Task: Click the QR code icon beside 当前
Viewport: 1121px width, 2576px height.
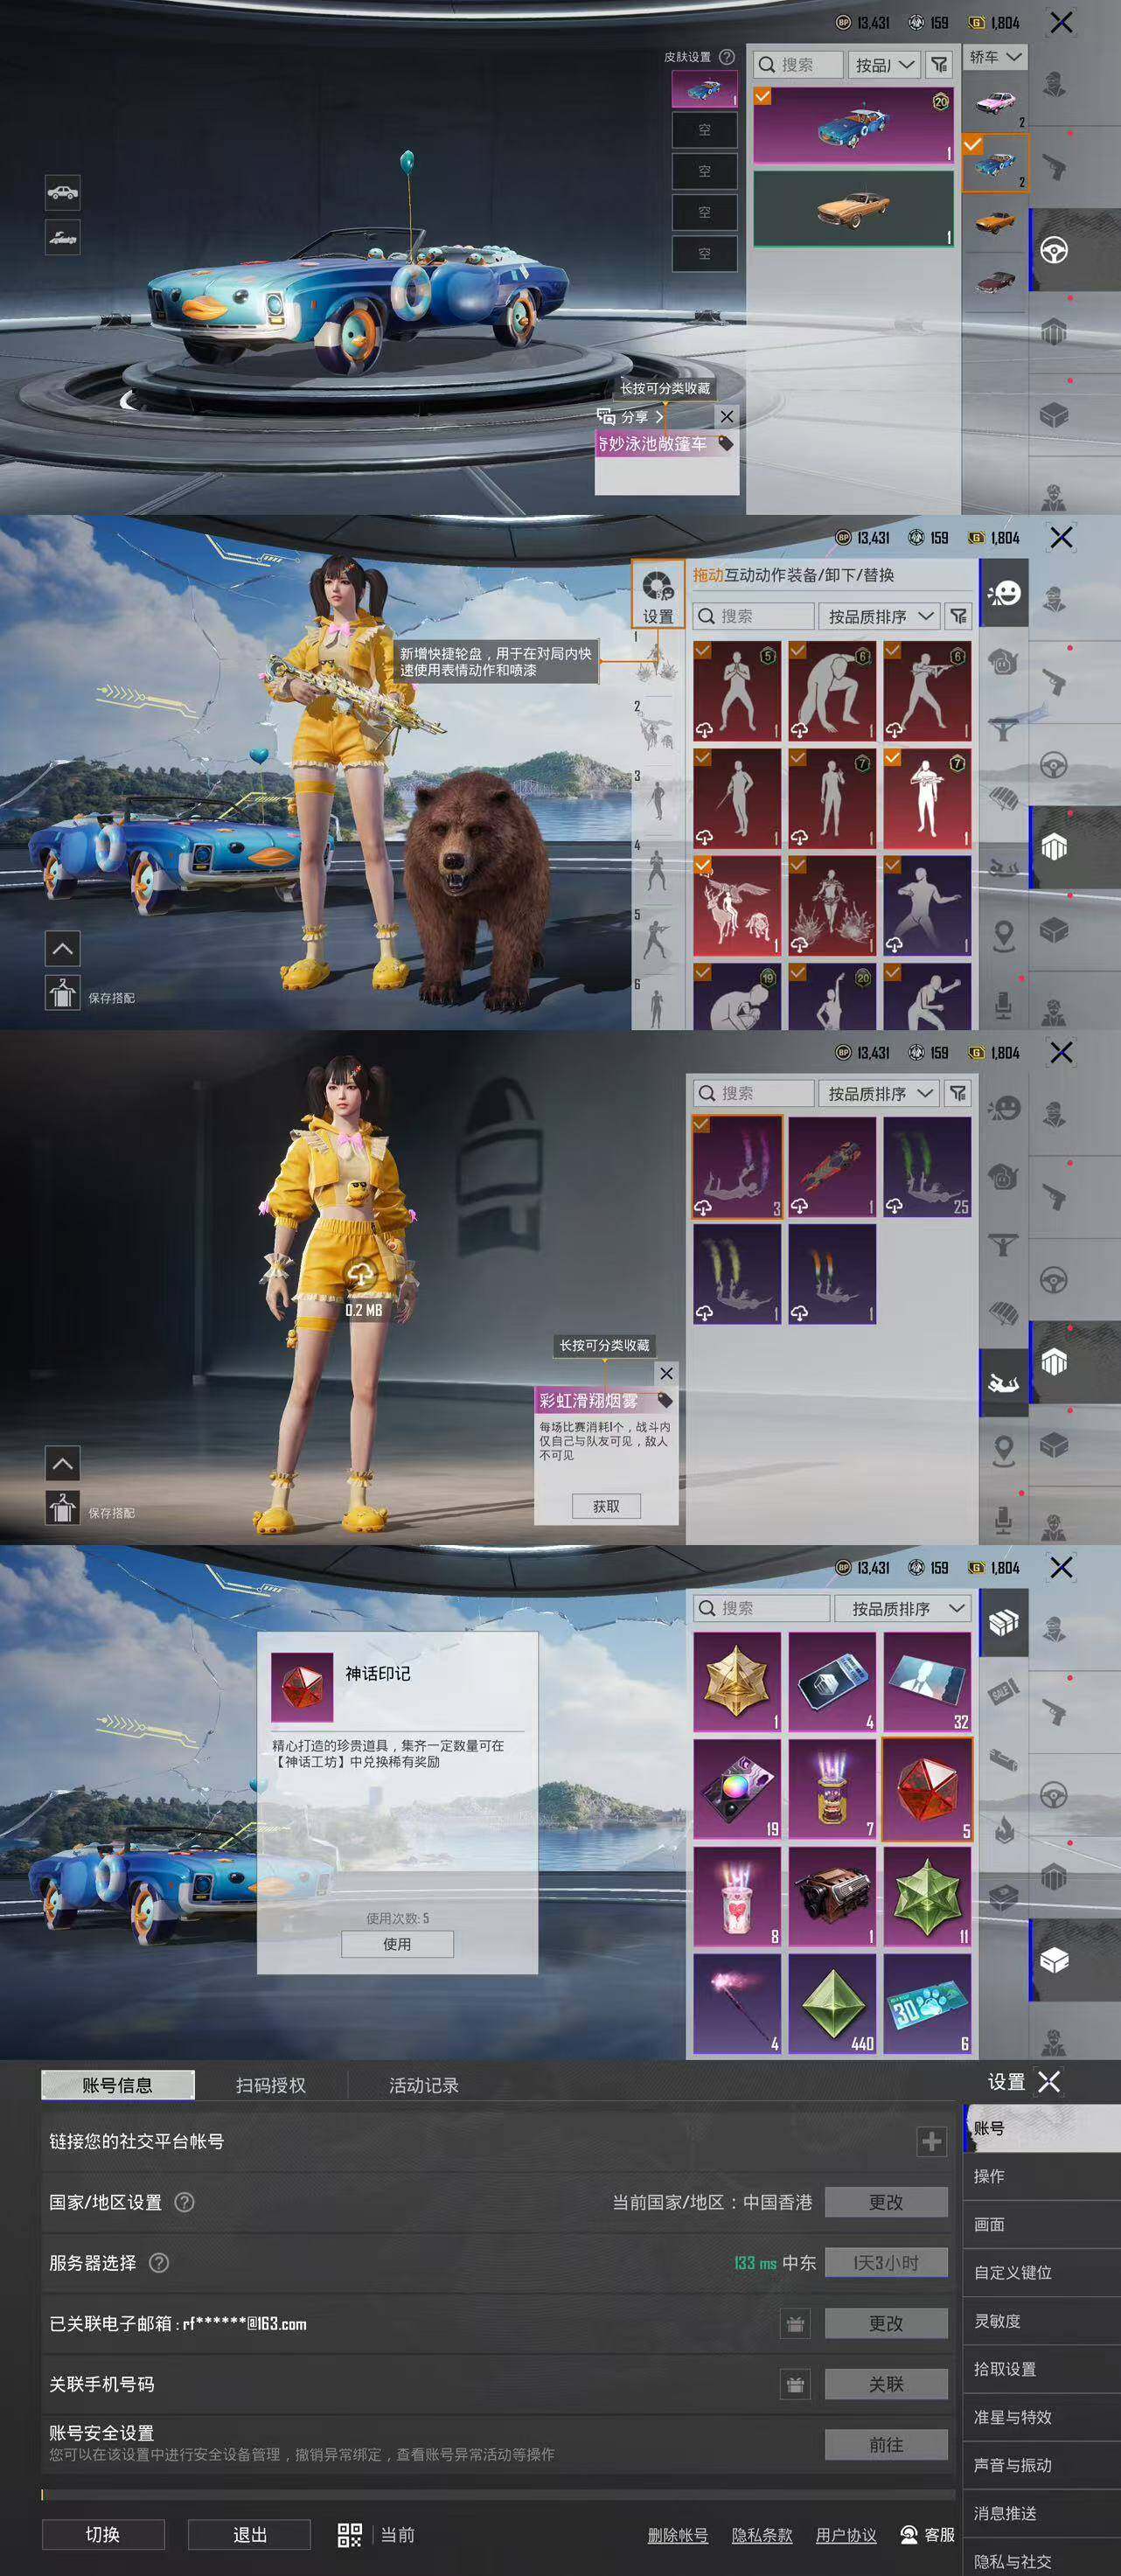Action: 349,2534
